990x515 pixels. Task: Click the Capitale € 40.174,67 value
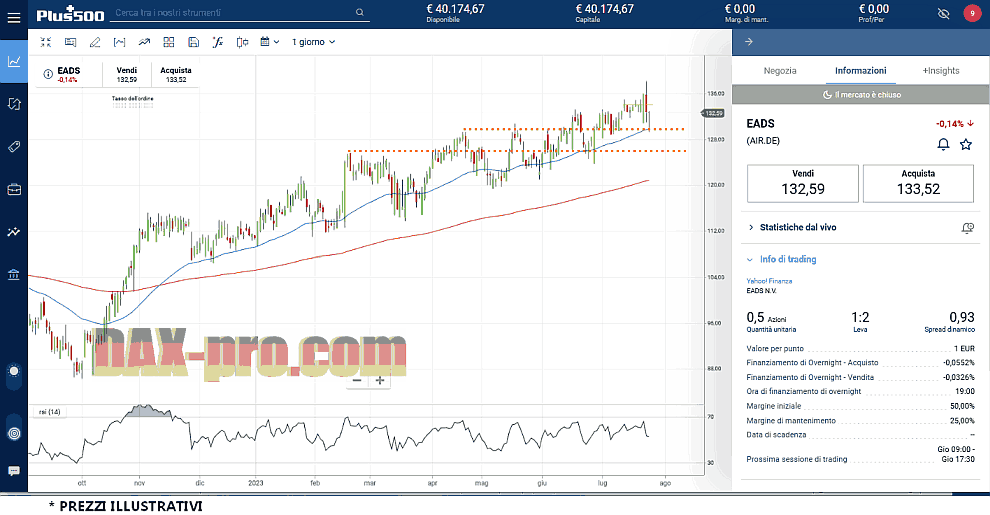coord(604,13)
